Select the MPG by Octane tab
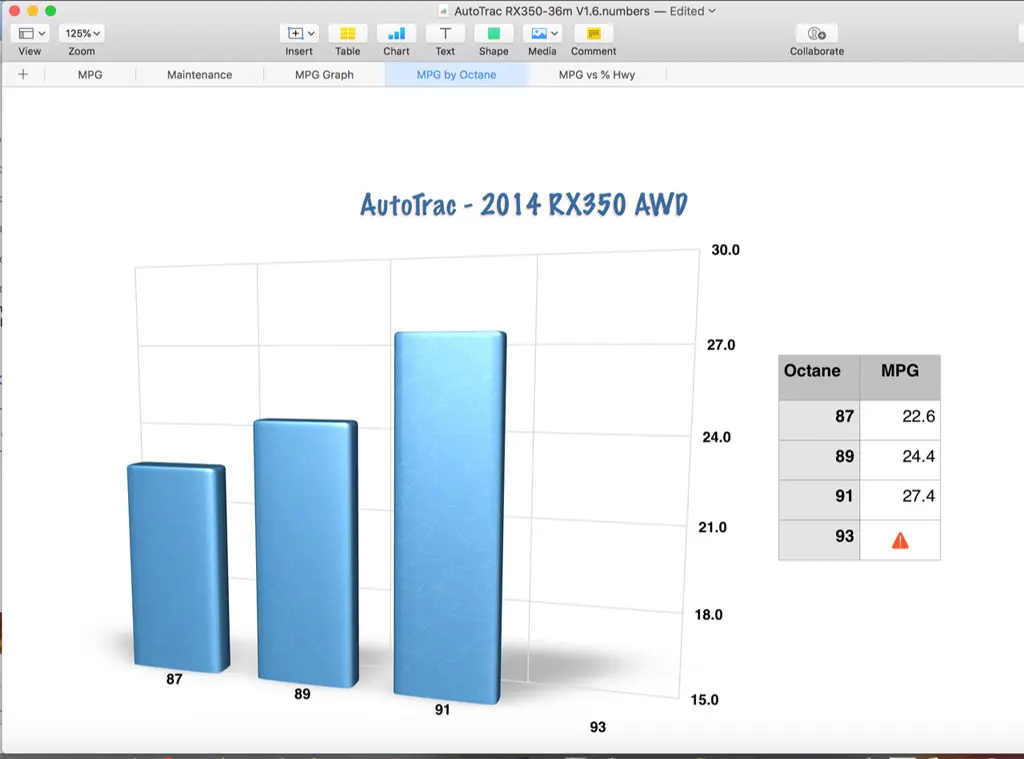Image resolution: width=1024 pixels, height=759 pixels. 456,74
